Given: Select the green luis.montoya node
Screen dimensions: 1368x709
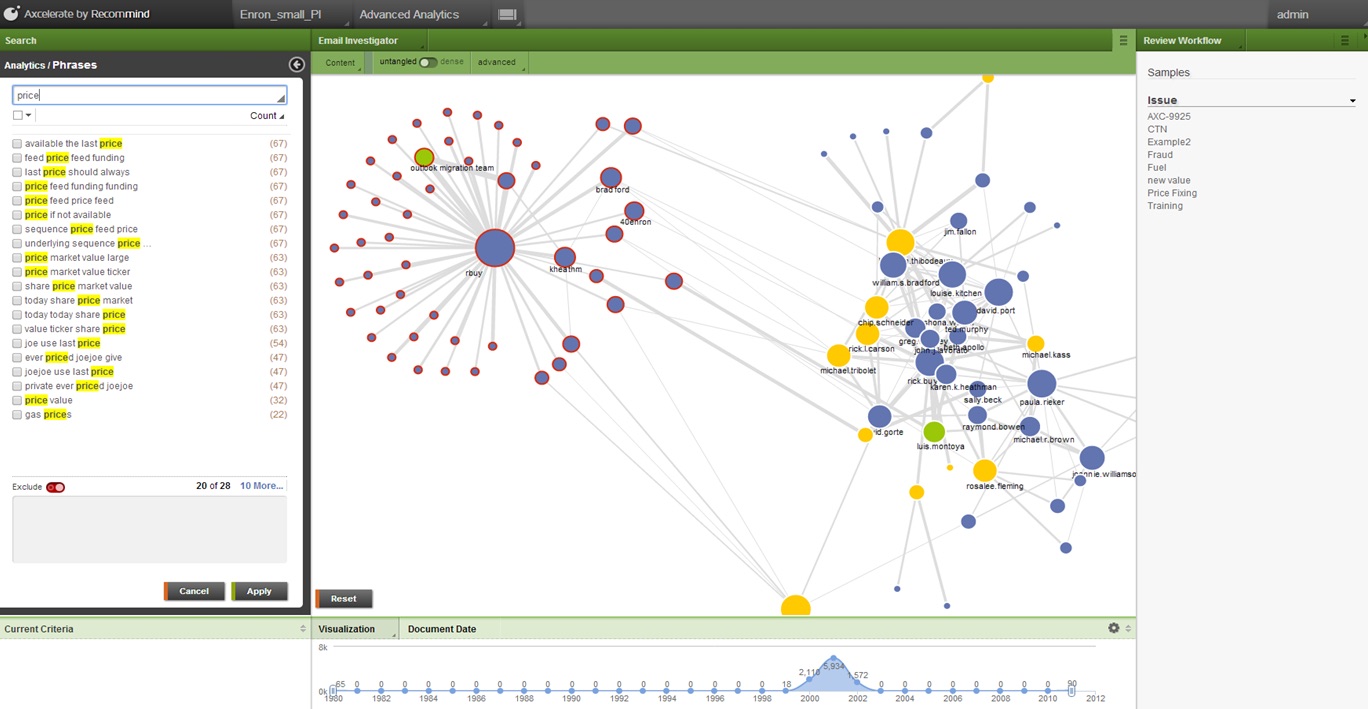Looking at the screenshot, I should (933, 432).
